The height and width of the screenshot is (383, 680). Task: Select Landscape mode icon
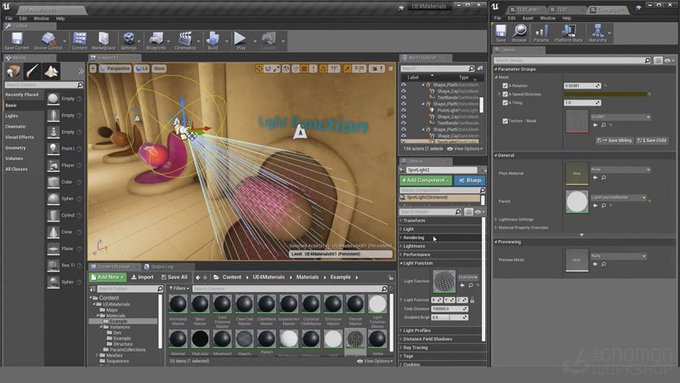(51, 71)
